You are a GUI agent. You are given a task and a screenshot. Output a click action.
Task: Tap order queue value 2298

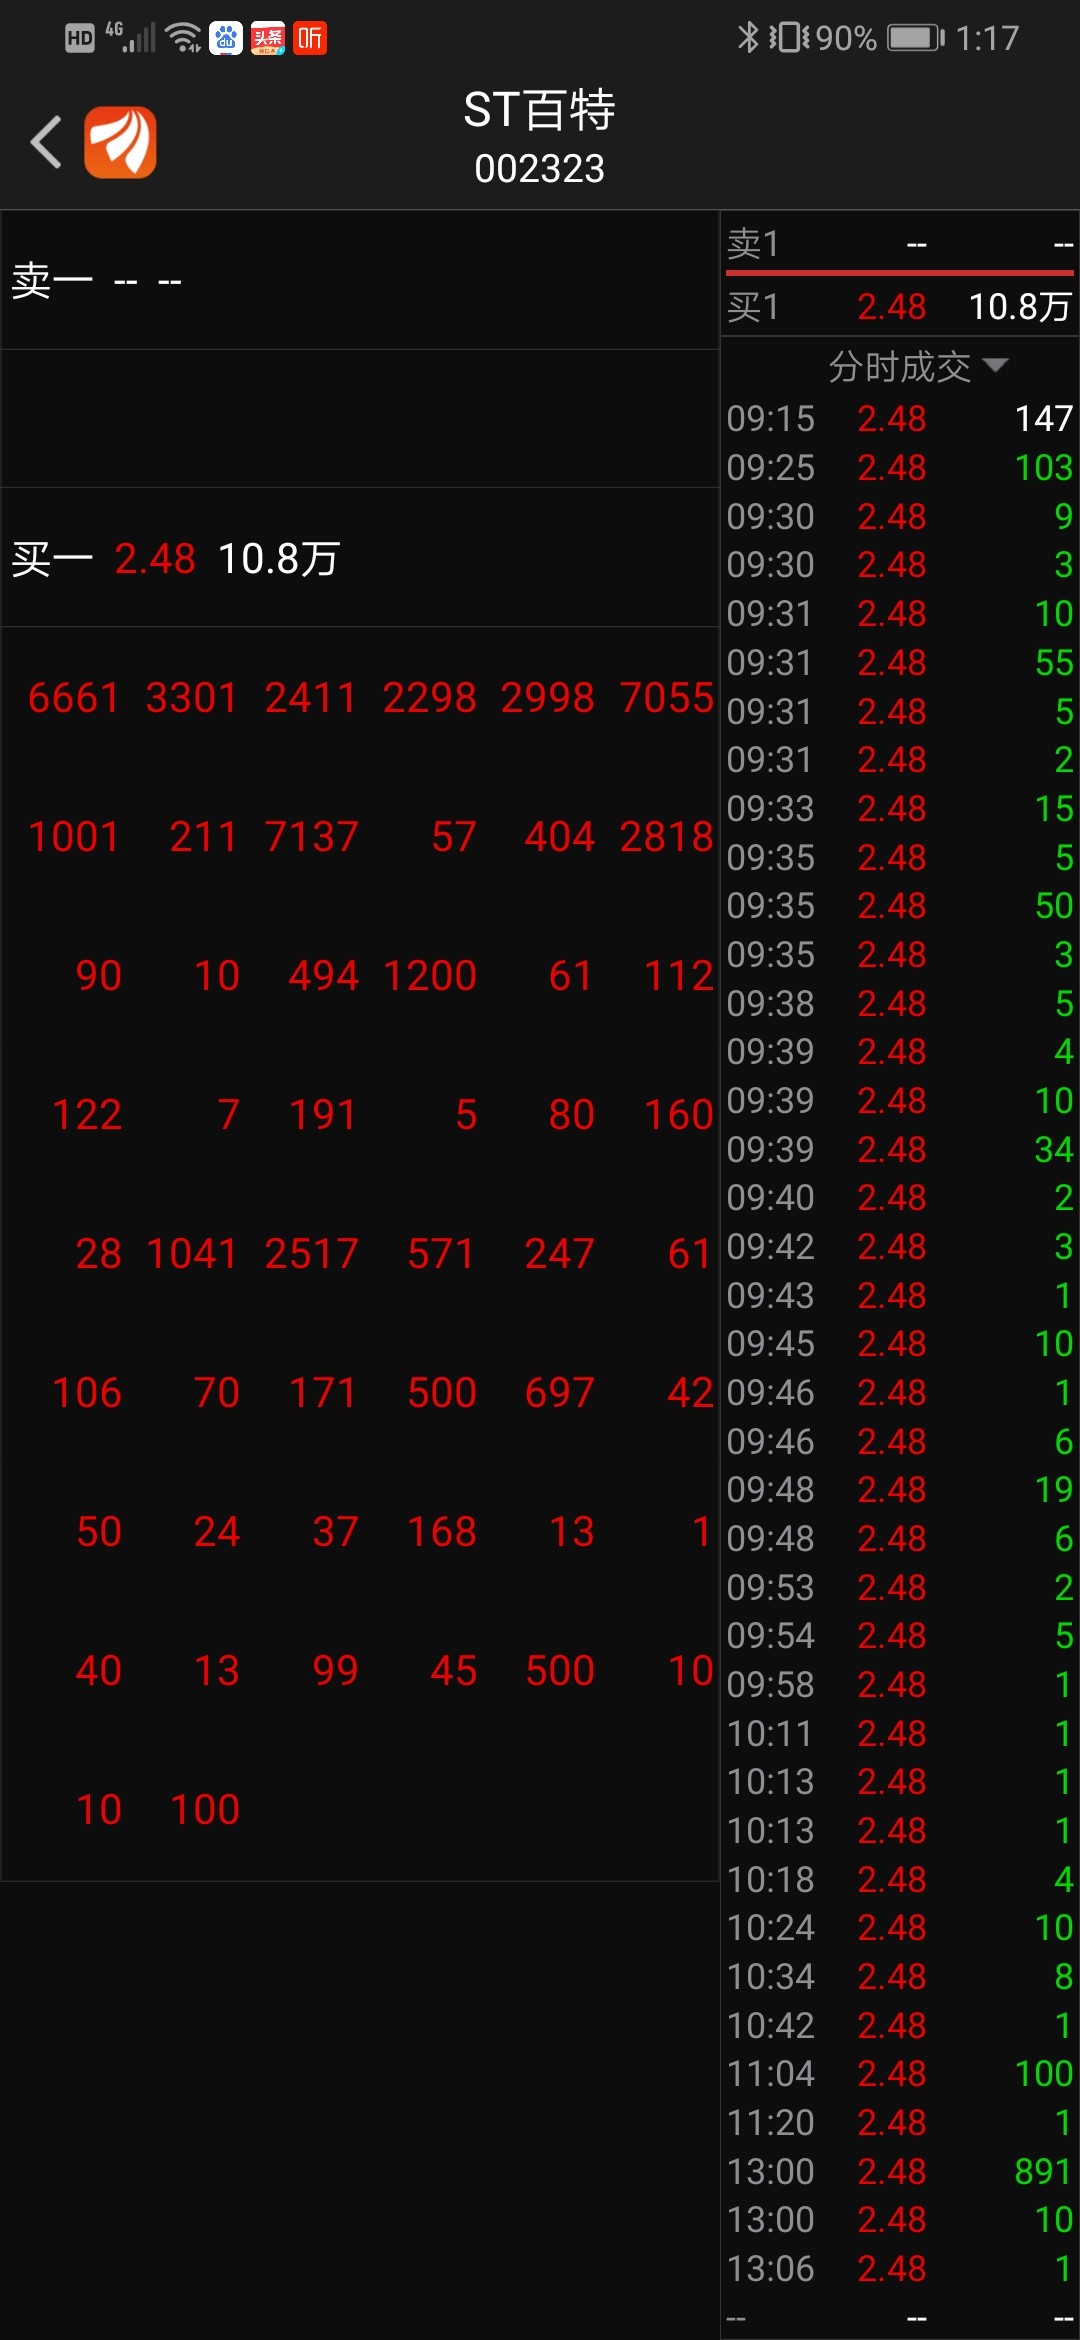[429, 697]
